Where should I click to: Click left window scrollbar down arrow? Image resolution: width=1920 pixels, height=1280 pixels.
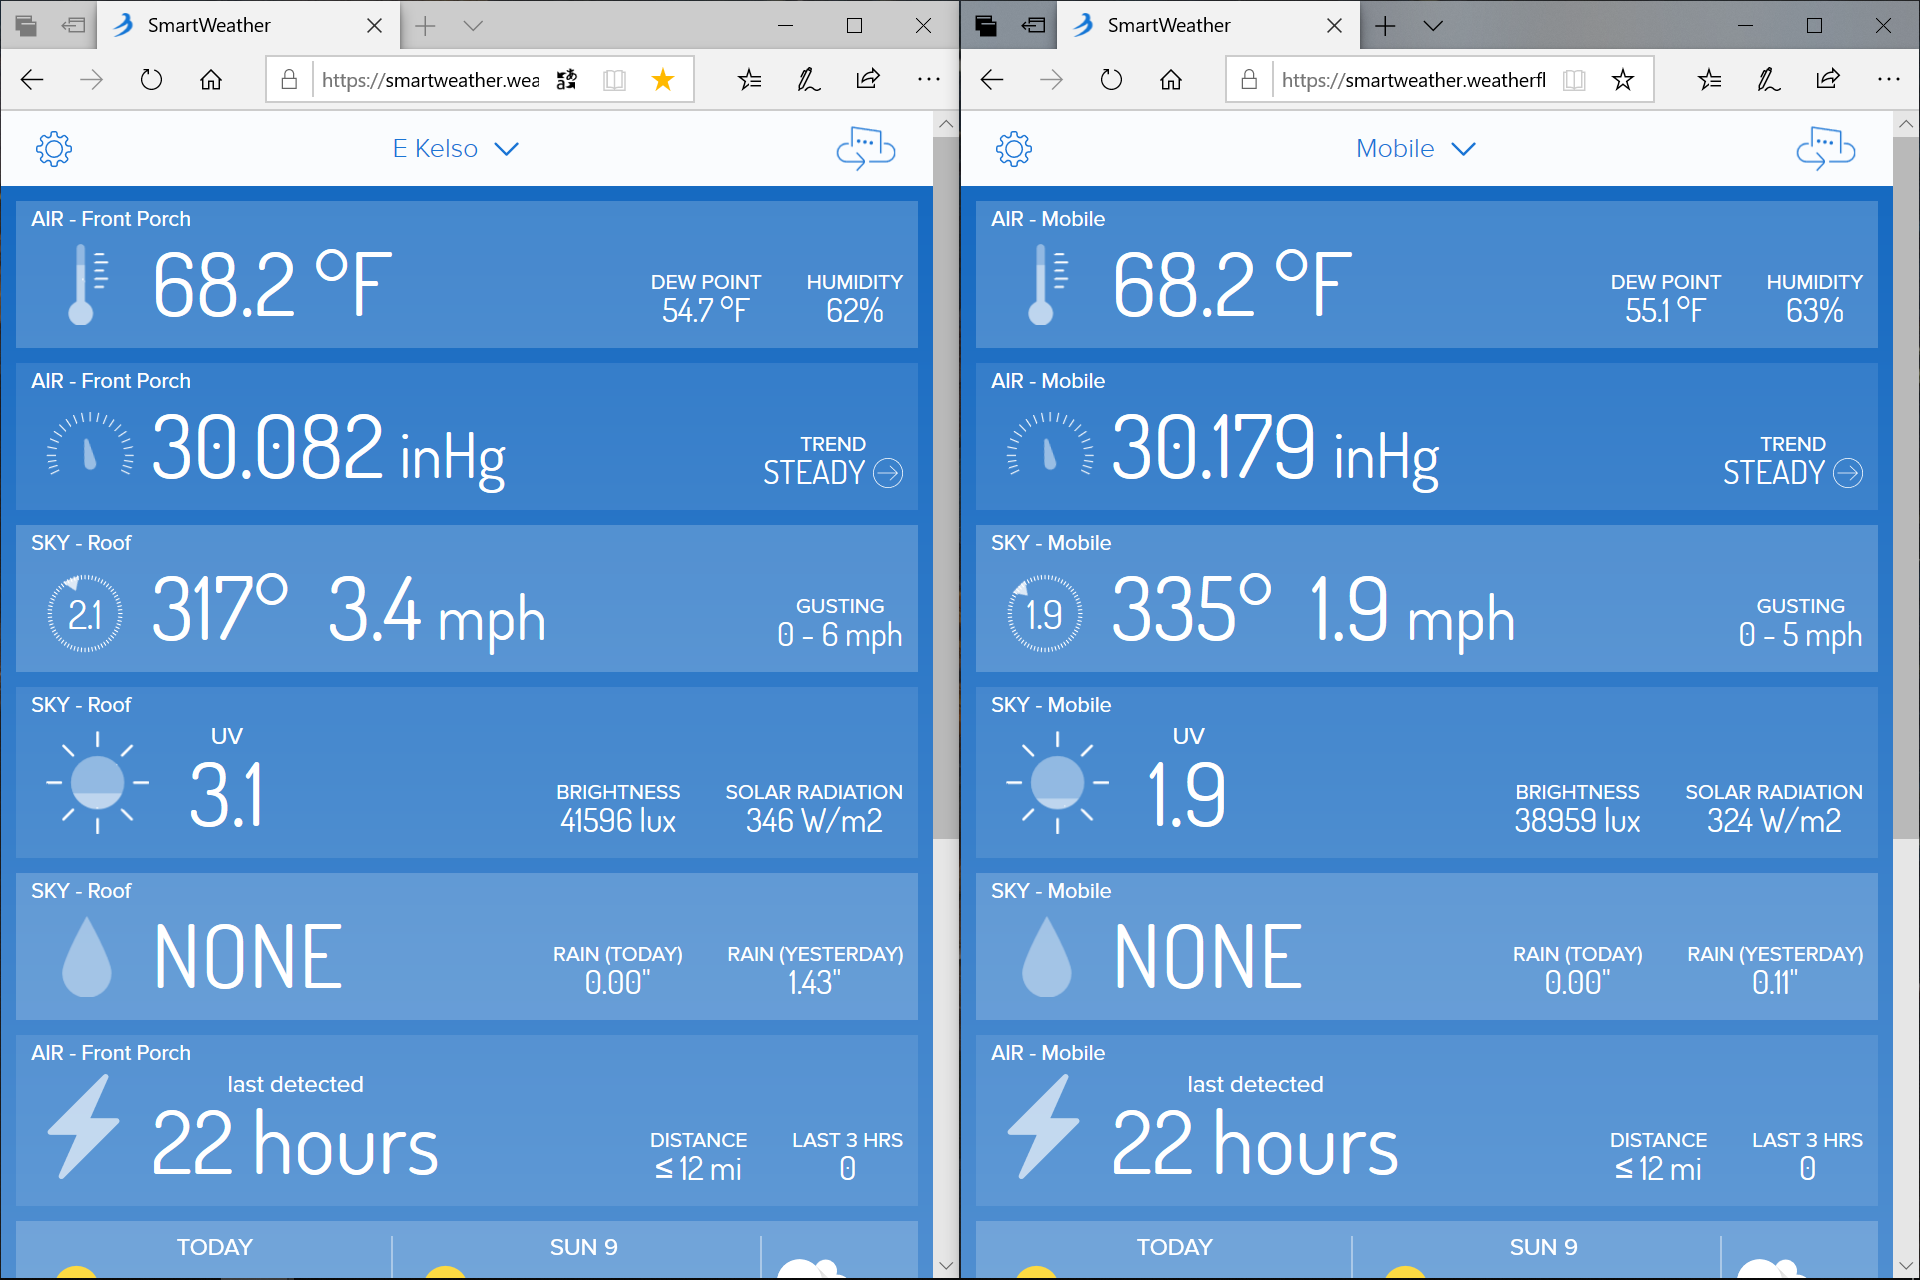pos(946,1266)
